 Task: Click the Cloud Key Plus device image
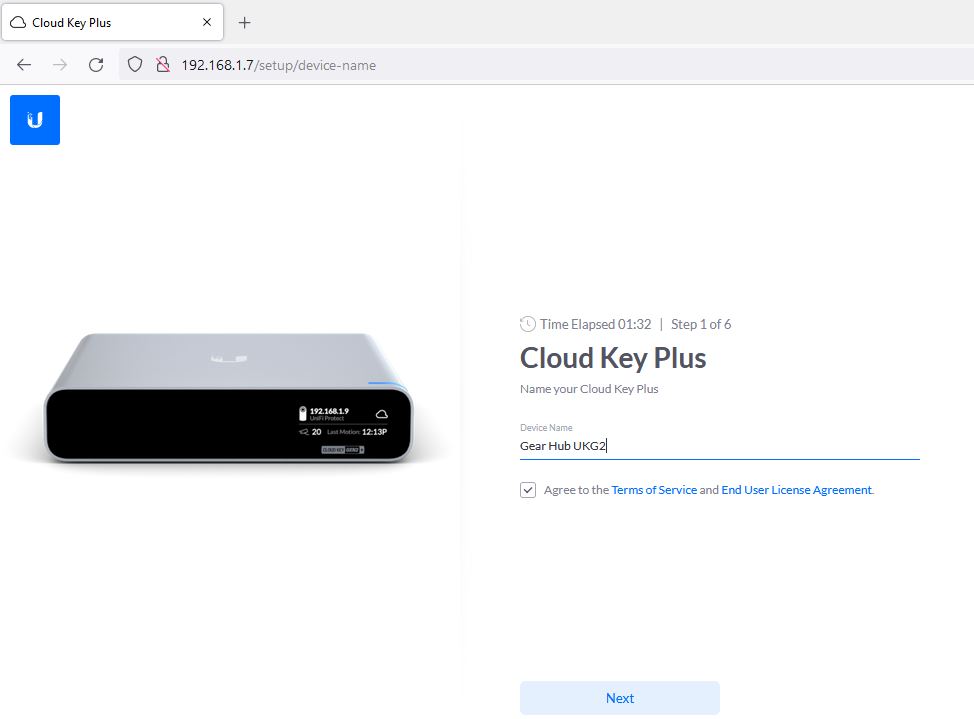point(229,398)
